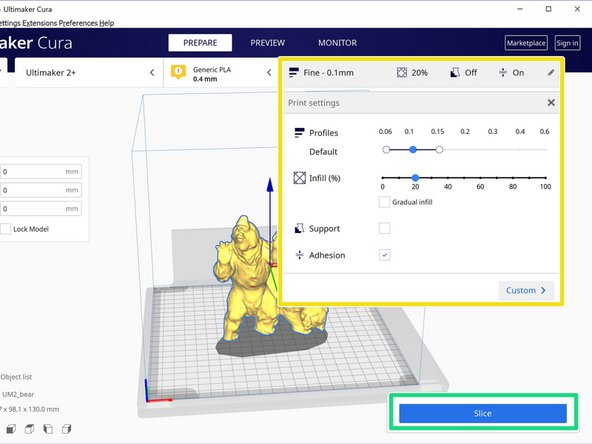The image size is (592, 444).
Task: Select the 0.06 layer height profile point
Action: pyautogui.click(x=386, y=150)
